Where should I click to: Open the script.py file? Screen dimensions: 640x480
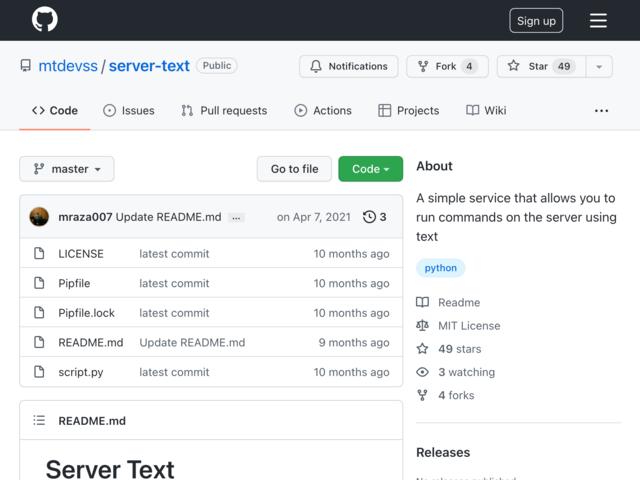coord(81,372)
